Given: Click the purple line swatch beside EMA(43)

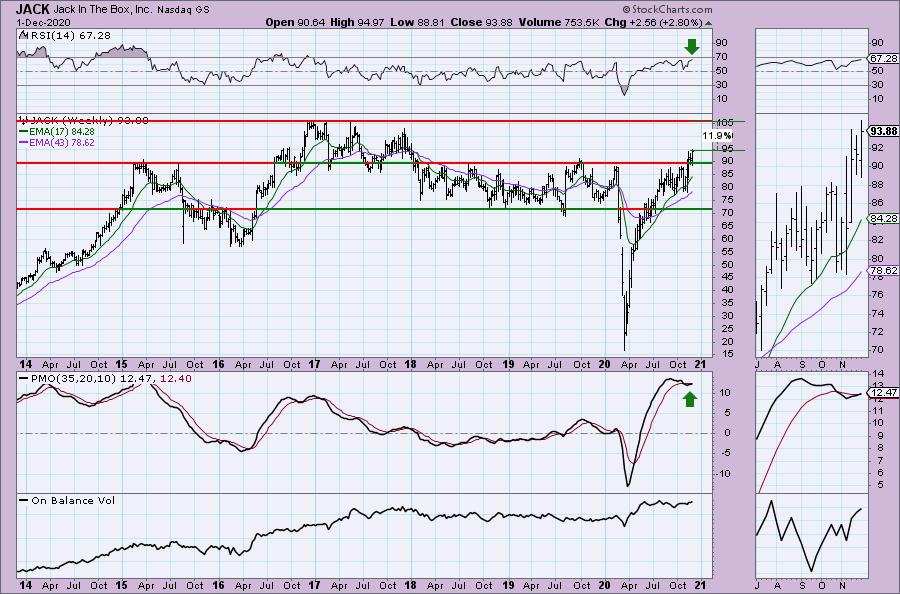Looking at the screenshot, I should coord(23,142).
